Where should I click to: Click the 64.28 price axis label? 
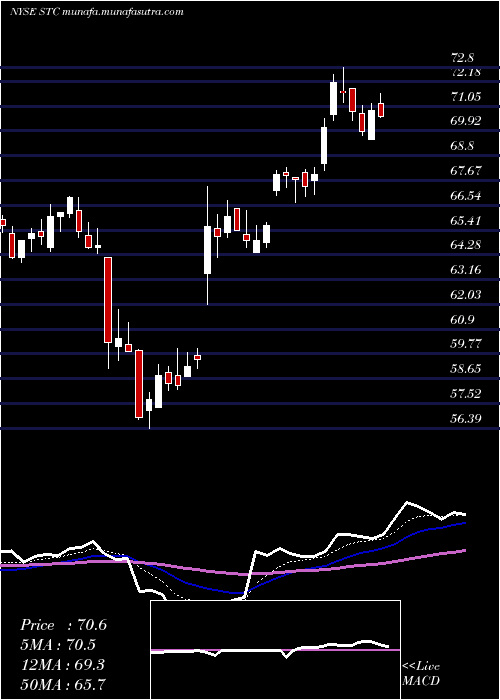466,245
